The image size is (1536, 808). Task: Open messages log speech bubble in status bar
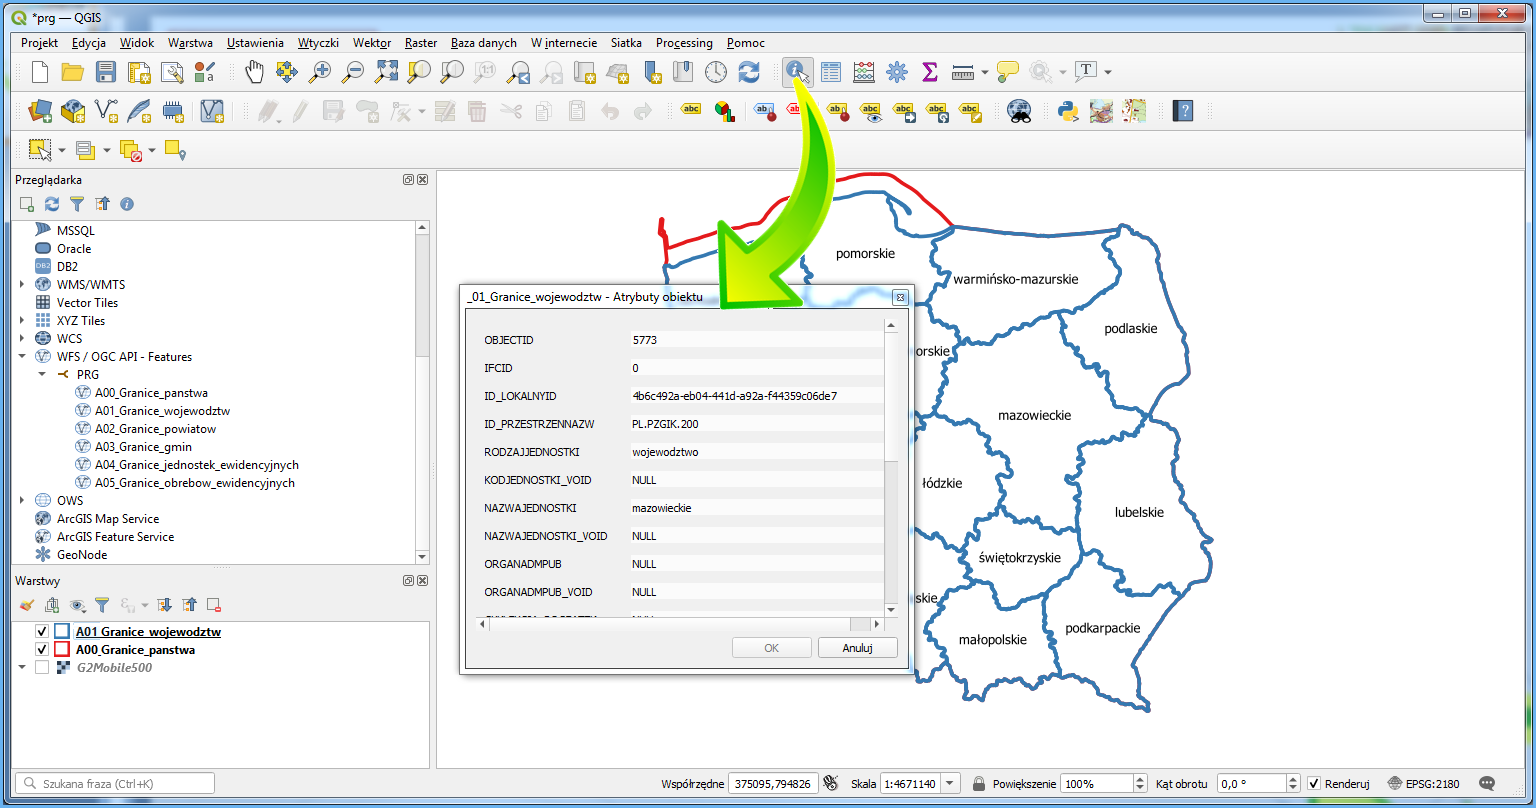click(1487, 783)
